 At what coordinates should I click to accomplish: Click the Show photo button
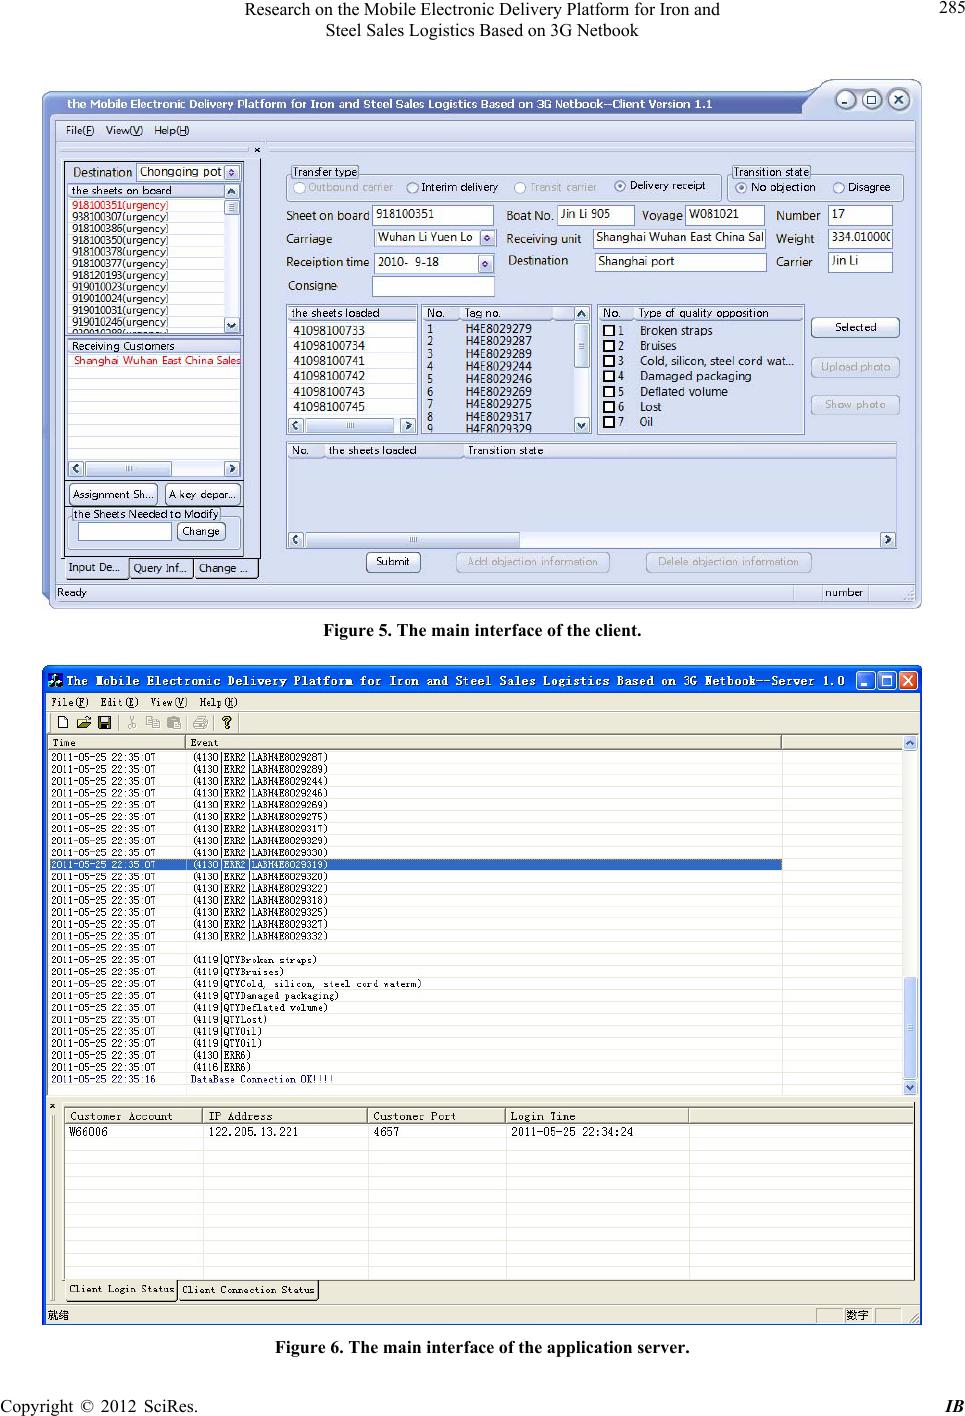pyautogui.click(x=855, y=405)
